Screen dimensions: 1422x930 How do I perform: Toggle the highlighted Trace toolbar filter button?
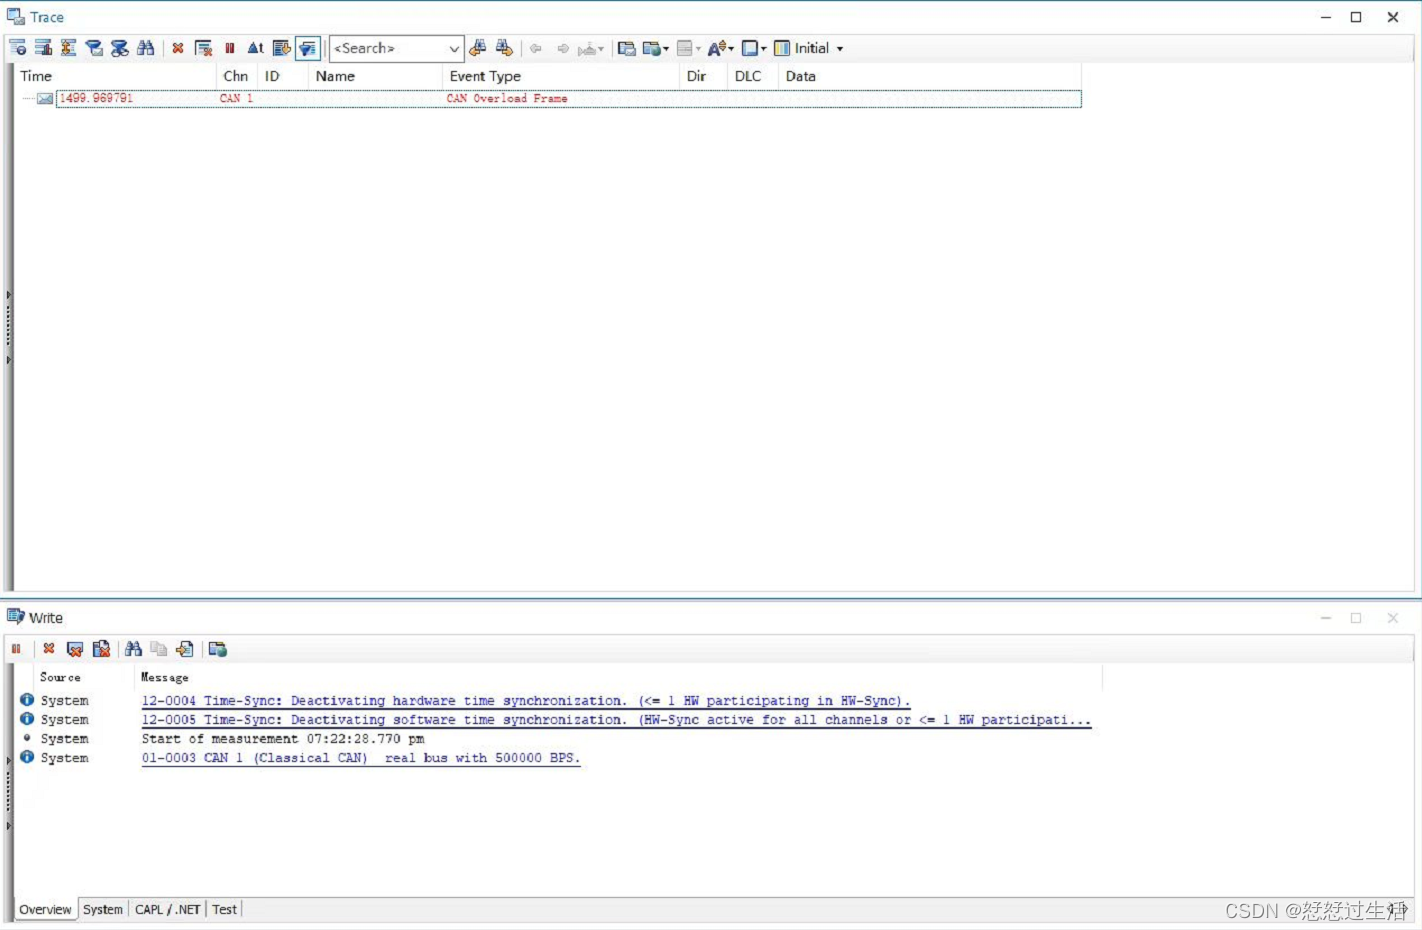(308, 48)
